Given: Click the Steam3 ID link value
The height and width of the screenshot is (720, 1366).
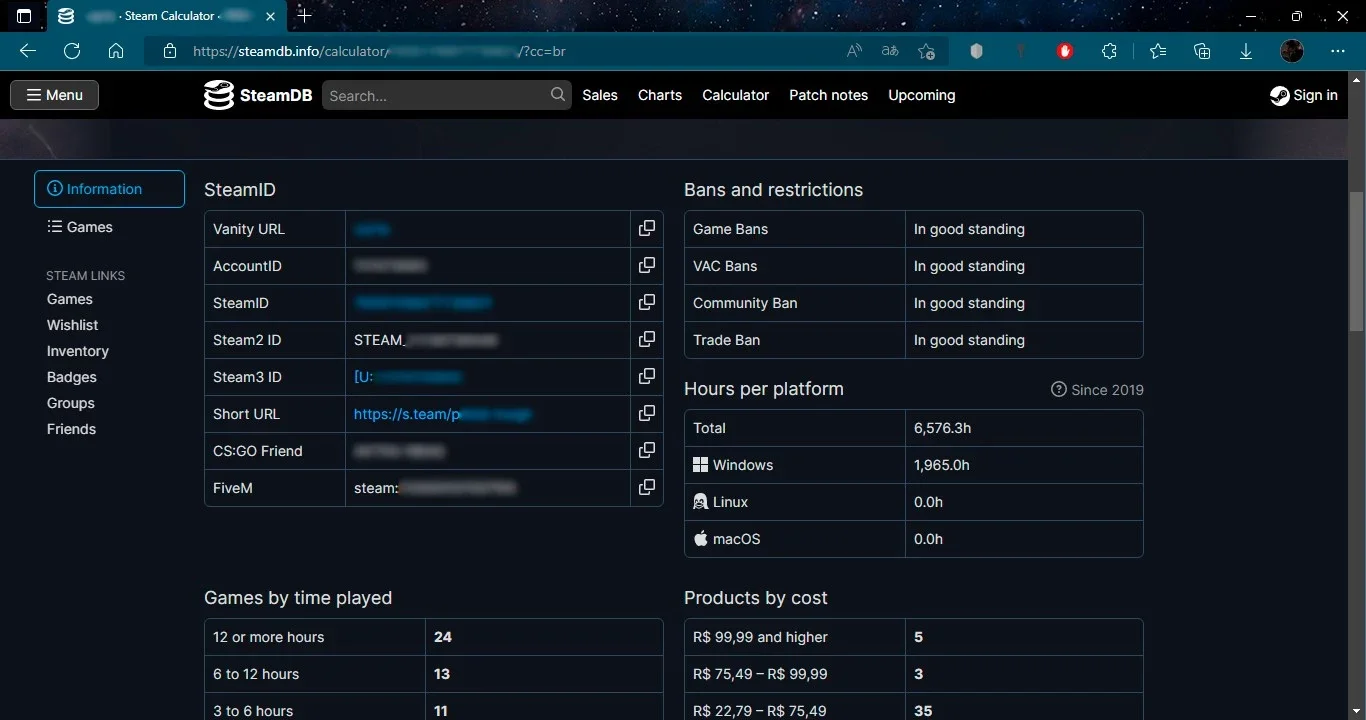Looking at the screenshot, I should click(x=408, y=377).
